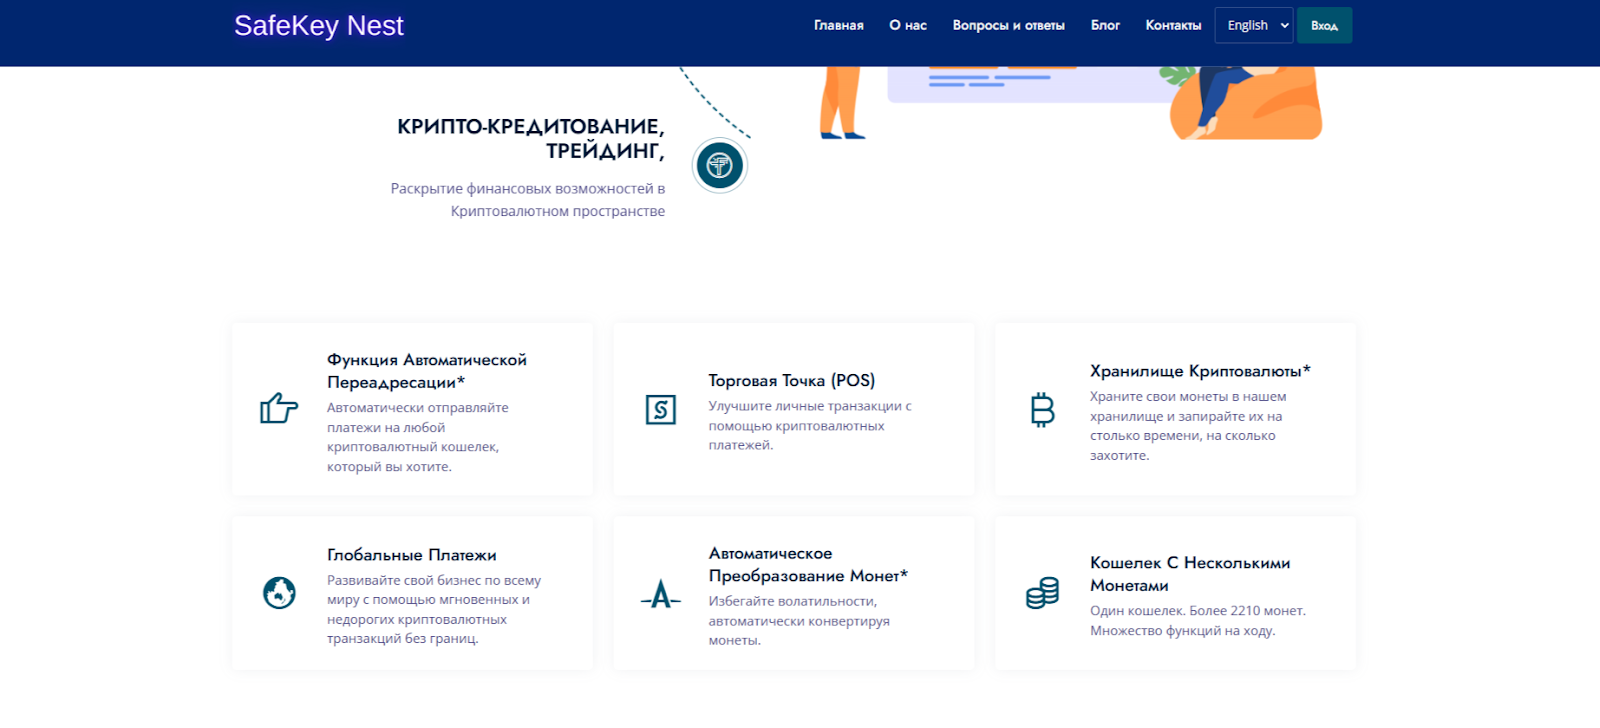Click the Автоматически отправляйте платежи description
The image size is (1600, 728).
(418, 437)
